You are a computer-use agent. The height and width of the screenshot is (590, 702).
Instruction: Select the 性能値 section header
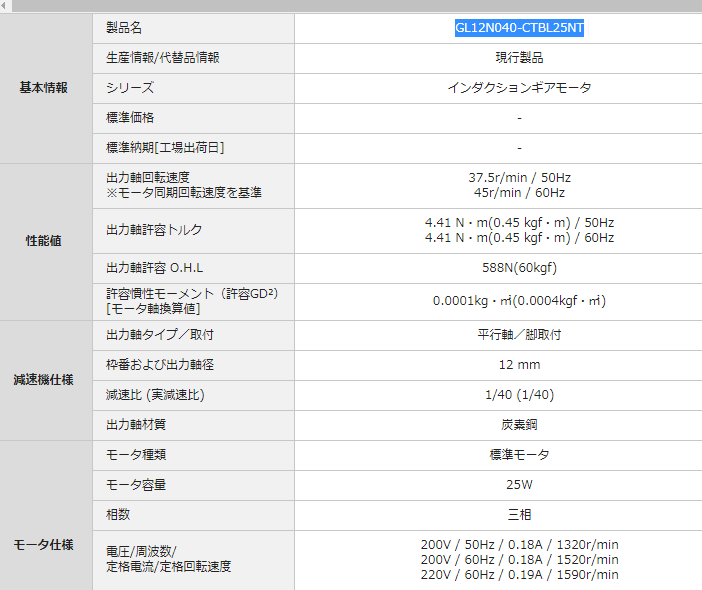tap(45, 241)
